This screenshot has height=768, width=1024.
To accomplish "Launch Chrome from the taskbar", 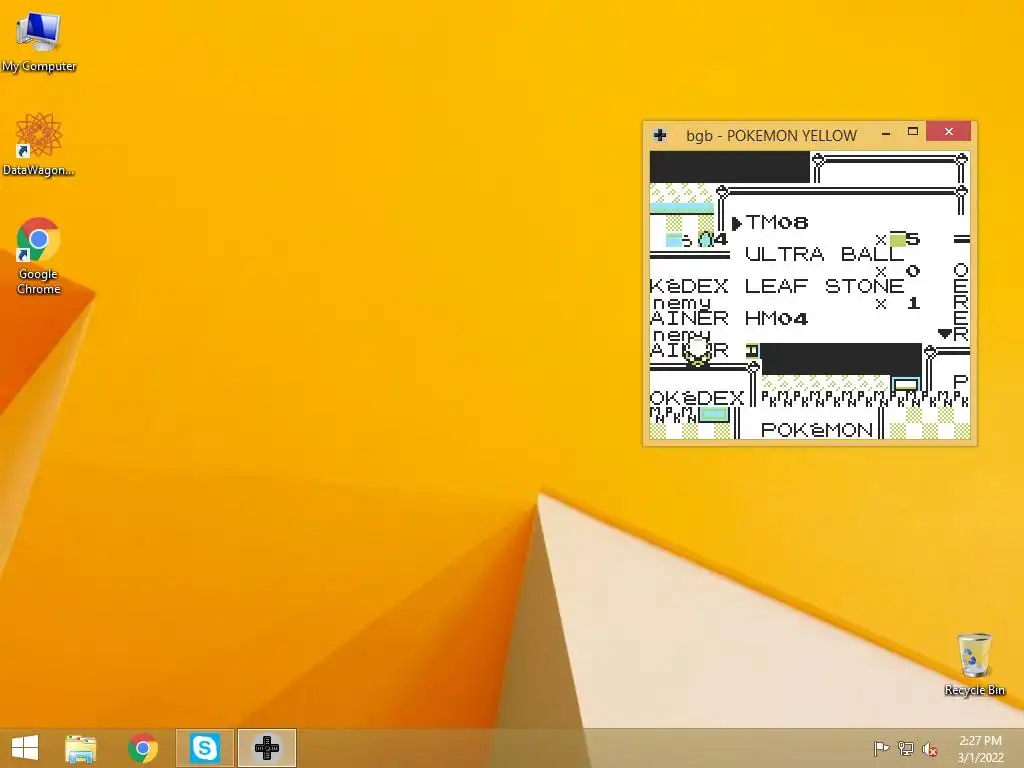I will (x=142, y=748).
